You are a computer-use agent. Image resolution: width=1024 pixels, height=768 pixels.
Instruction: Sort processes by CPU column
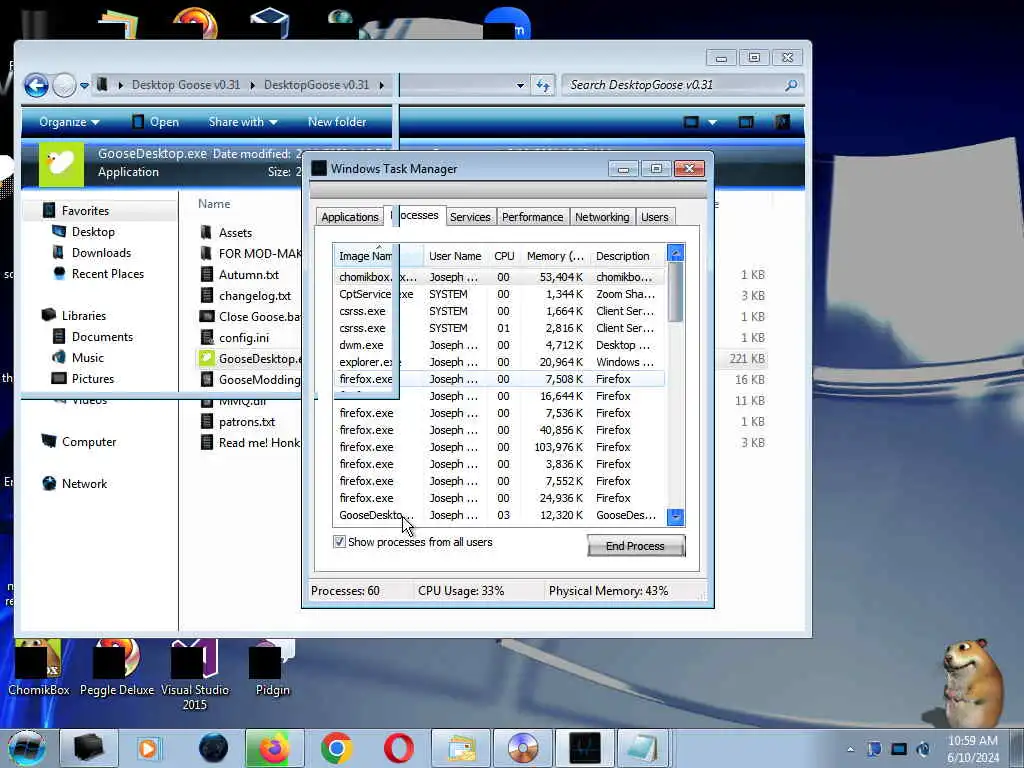pos(504,256)
